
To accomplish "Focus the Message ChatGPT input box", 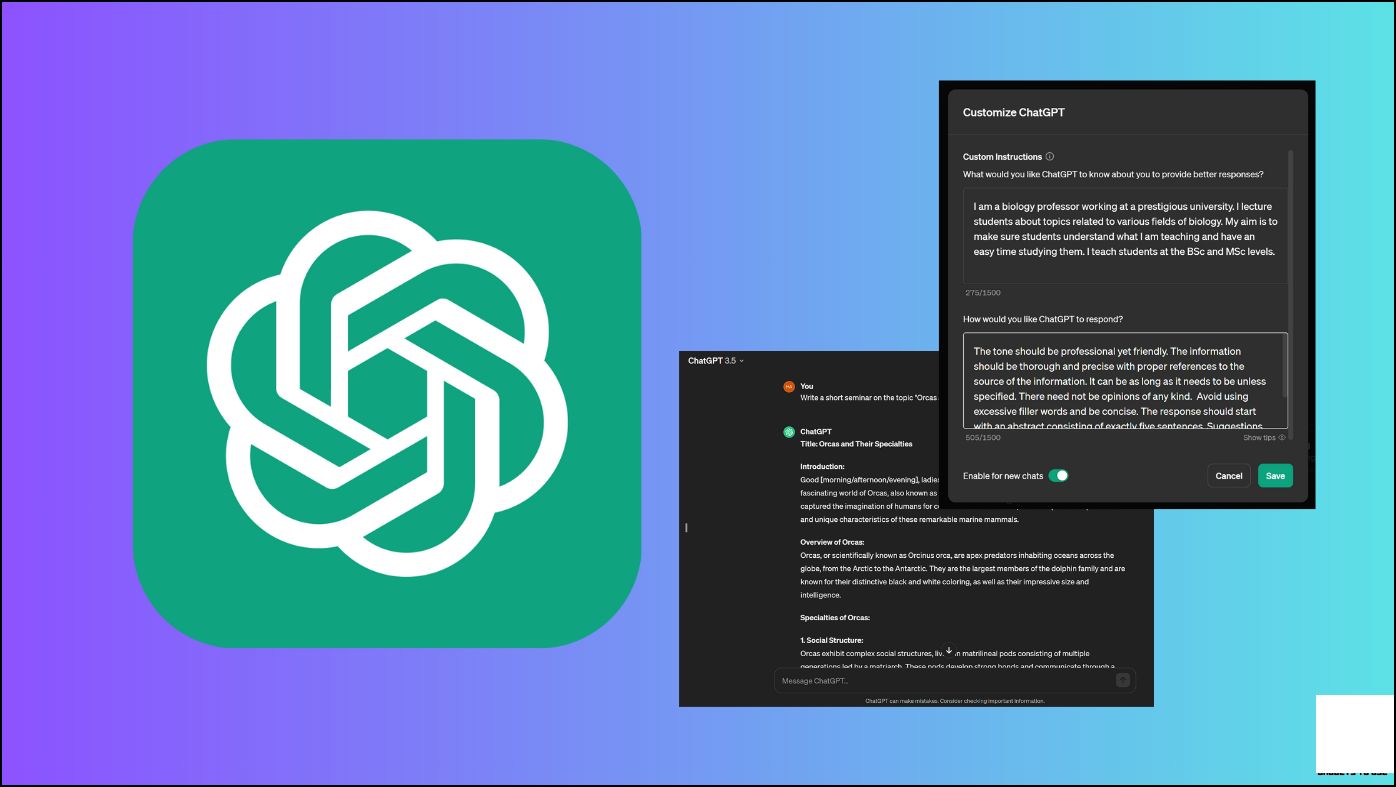I will click(x=955, y=680).
